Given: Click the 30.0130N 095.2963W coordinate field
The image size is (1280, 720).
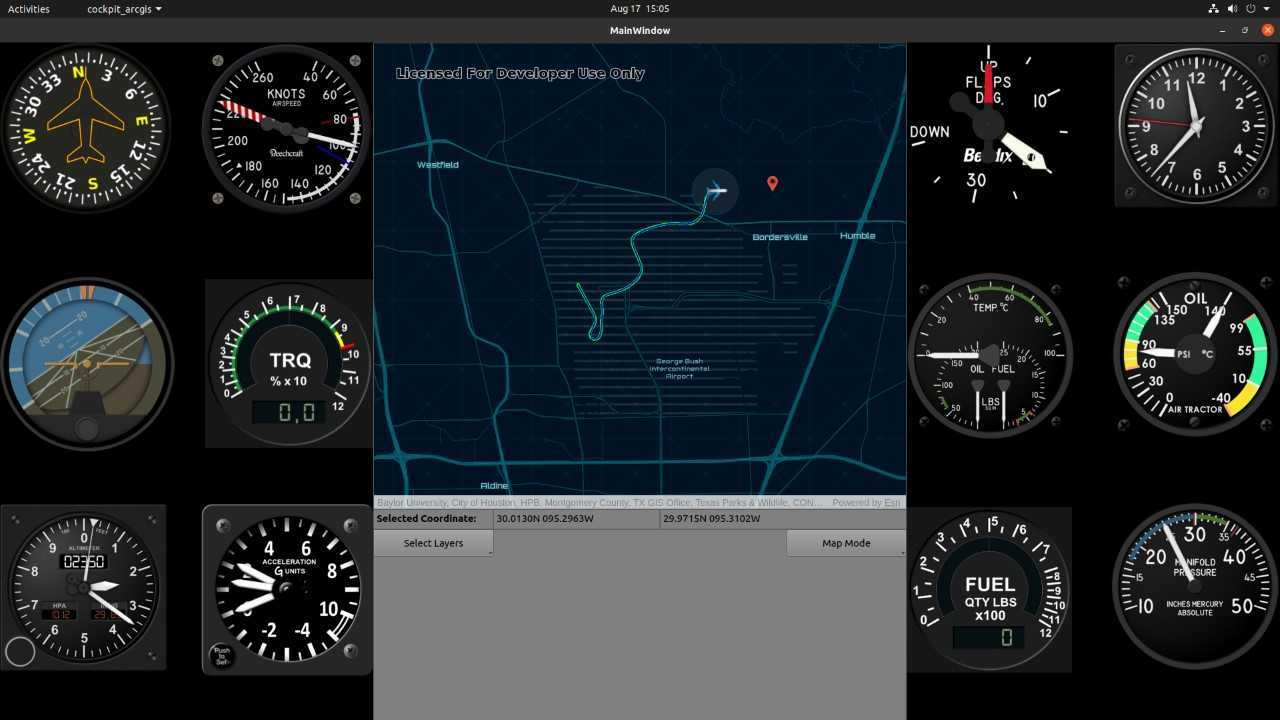Looking at the screenshot, I should (x=576, y=519).
